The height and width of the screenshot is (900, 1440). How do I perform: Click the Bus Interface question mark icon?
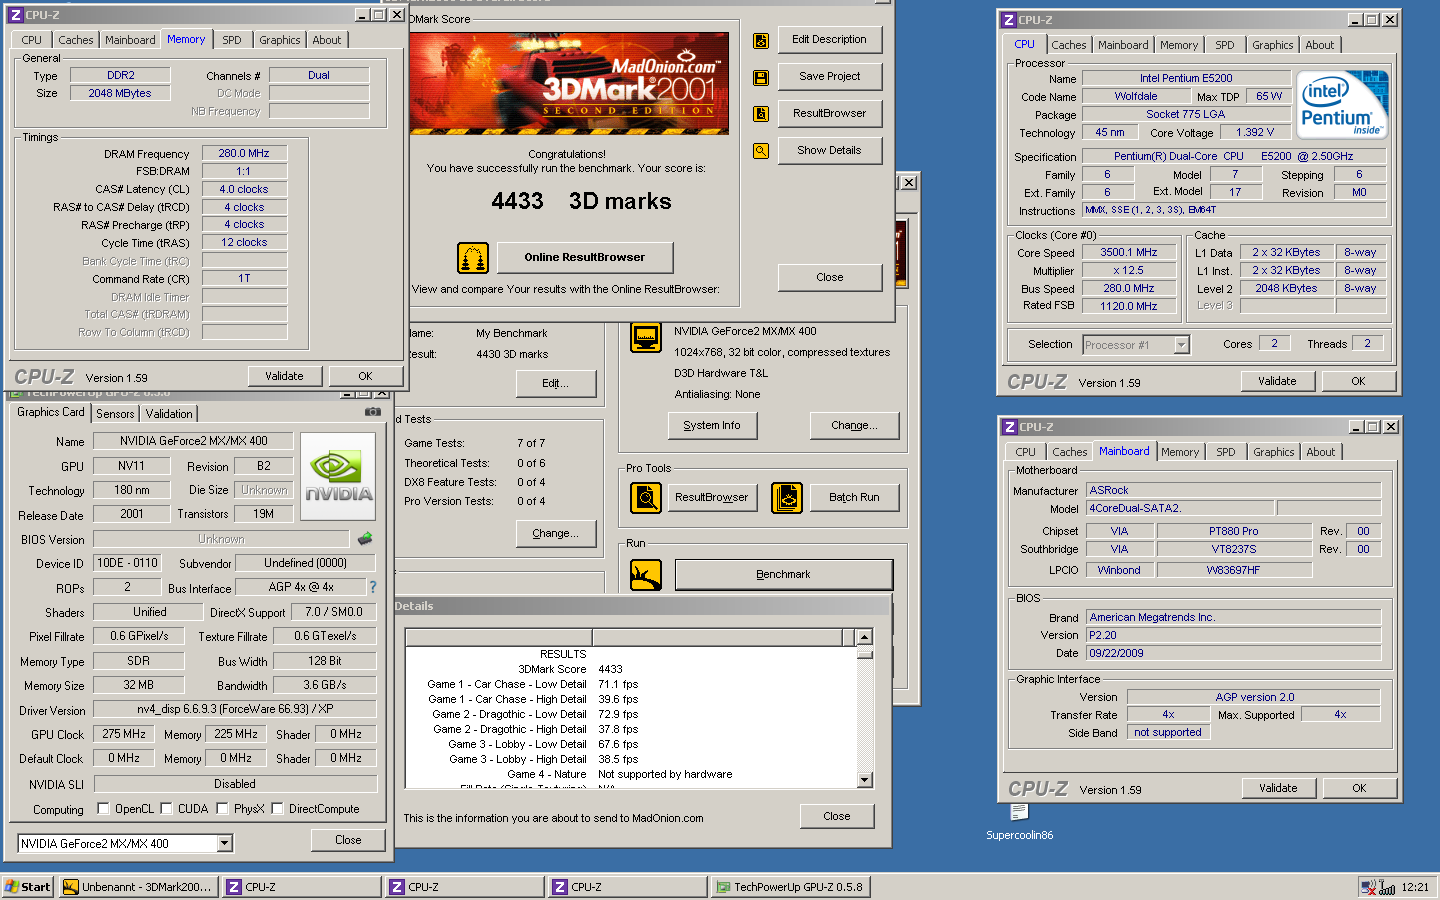tap(373, 587)
